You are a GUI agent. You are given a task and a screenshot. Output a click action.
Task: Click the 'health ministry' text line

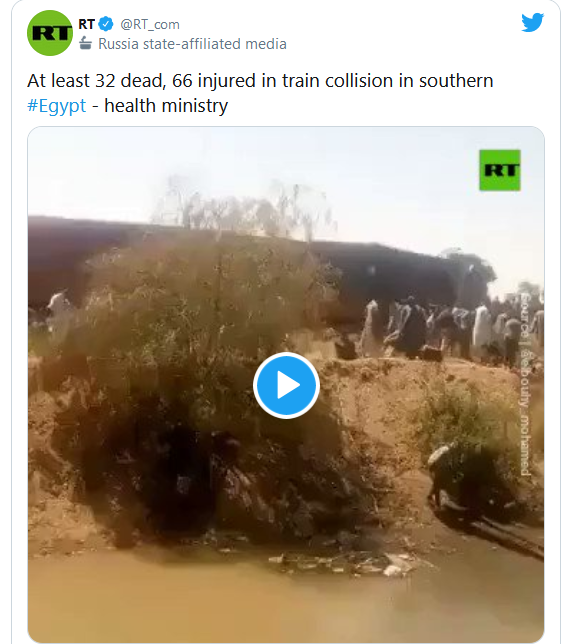coord(166,106)
